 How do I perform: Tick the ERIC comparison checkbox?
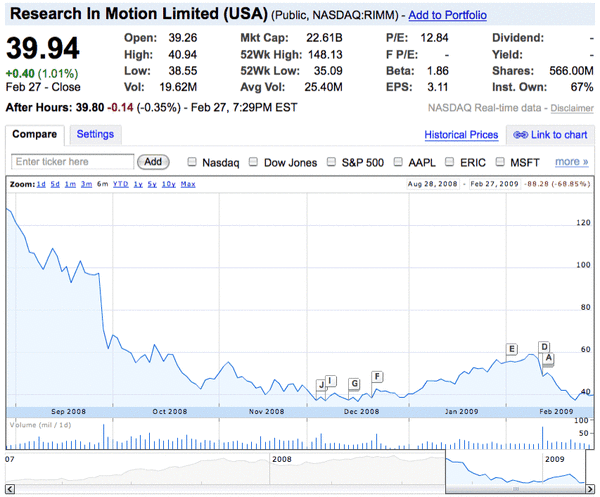(449, 162)
